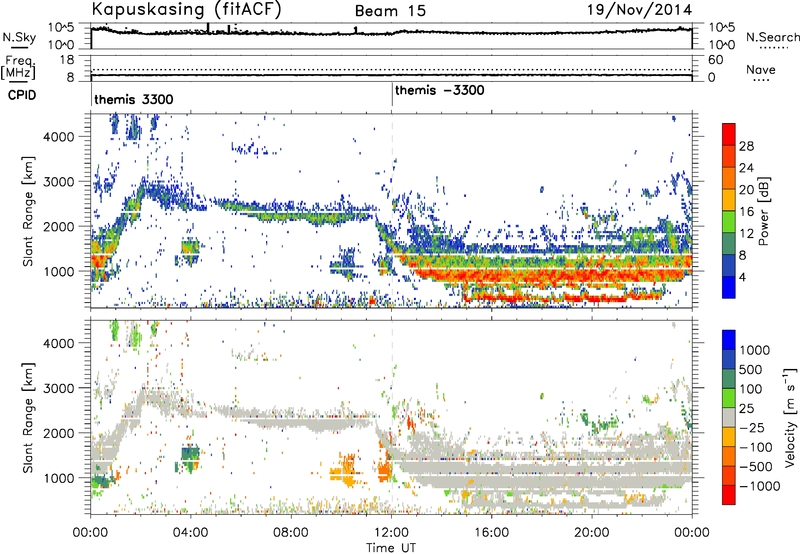This screenshot has width=800, height=554.
Task: Click the Time UT axis label
Action: [391, 548]
